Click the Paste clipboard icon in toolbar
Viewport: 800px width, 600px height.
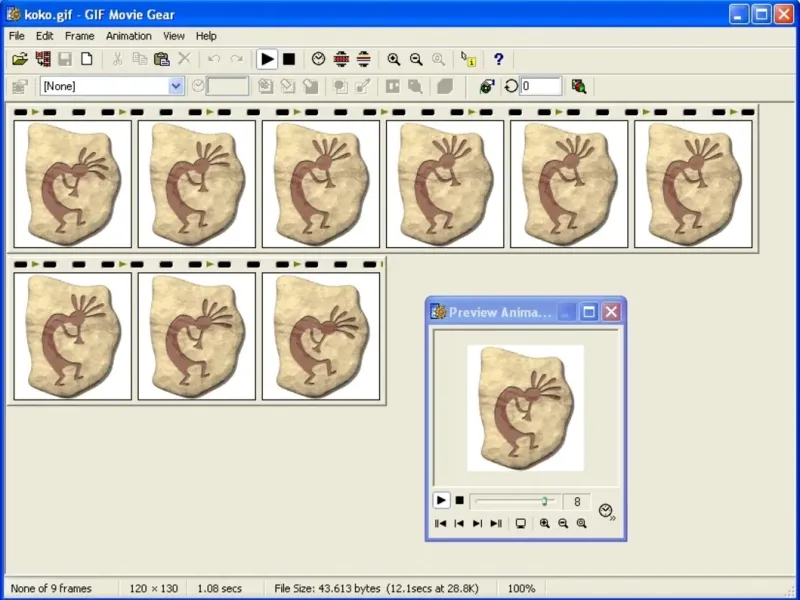(x=161, y=60)
